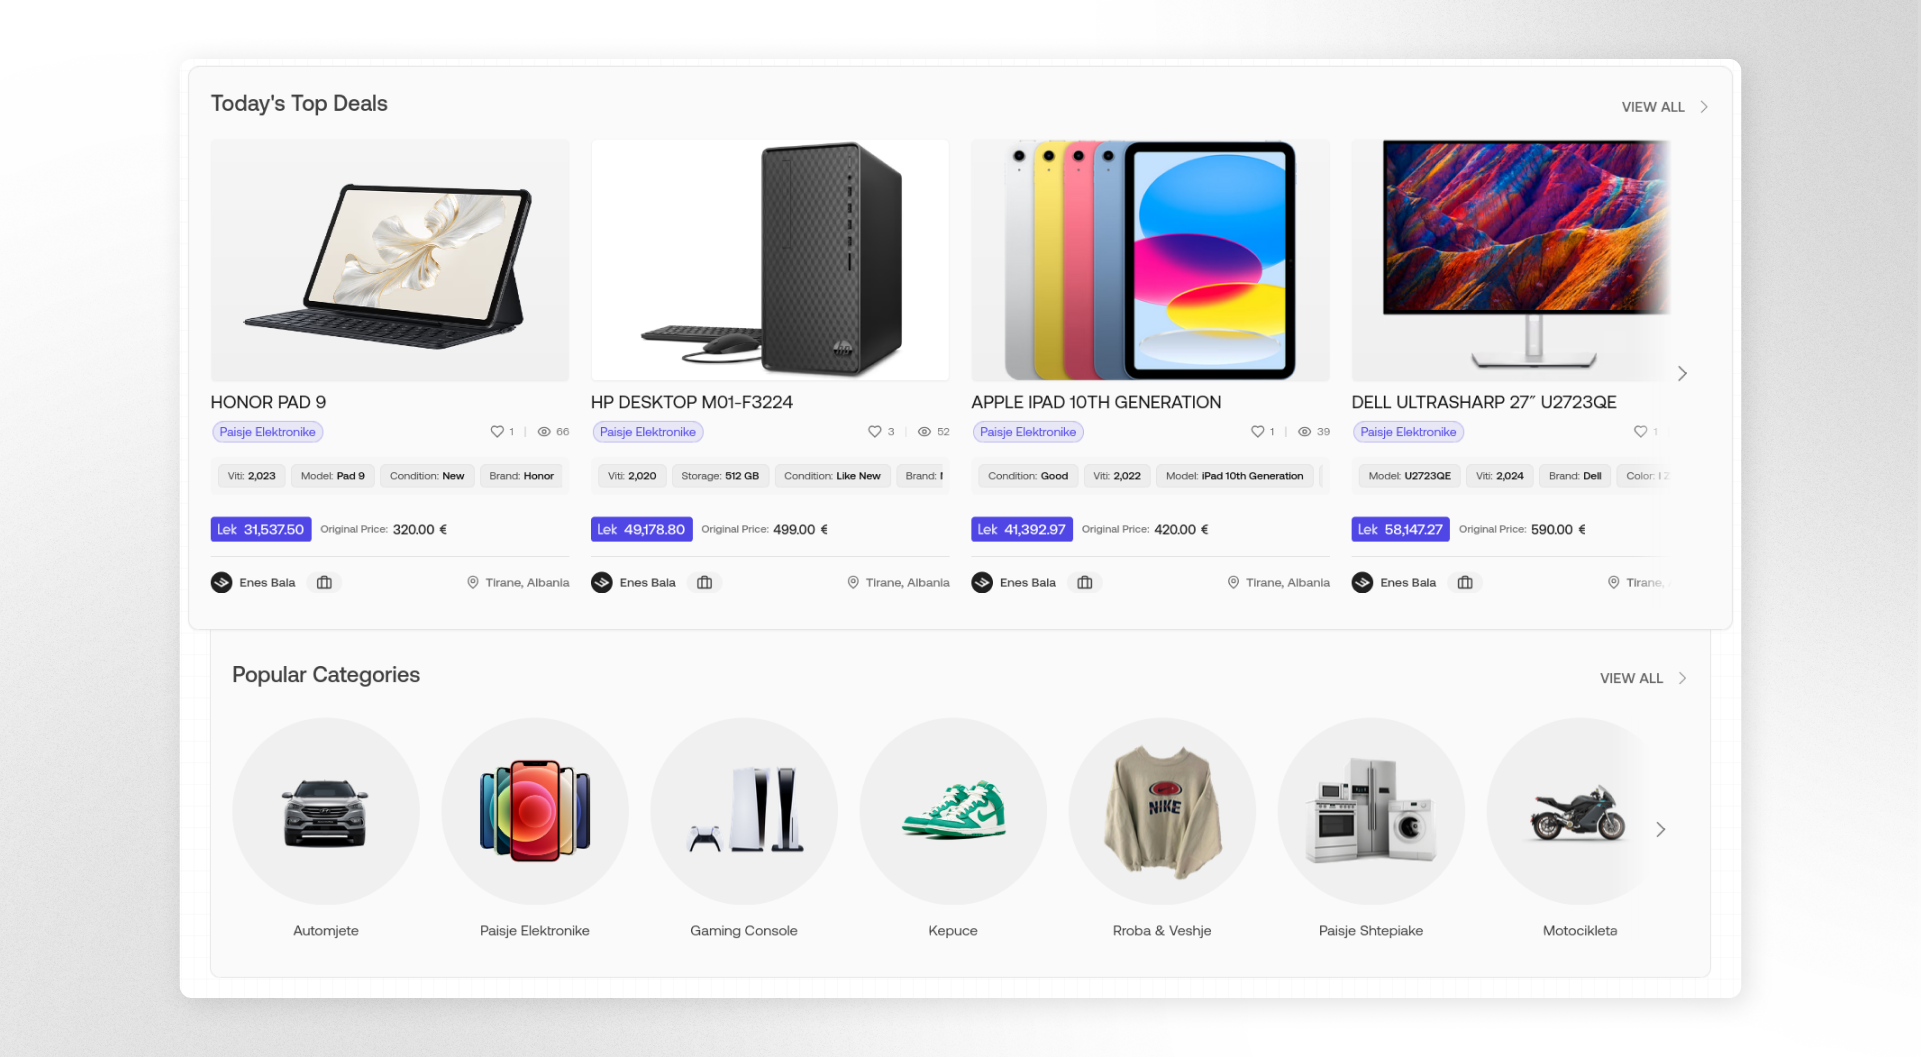Click views eye icon on Apple iPad
Viewport: 1921px width, 1057px height.
point(1305,432)
